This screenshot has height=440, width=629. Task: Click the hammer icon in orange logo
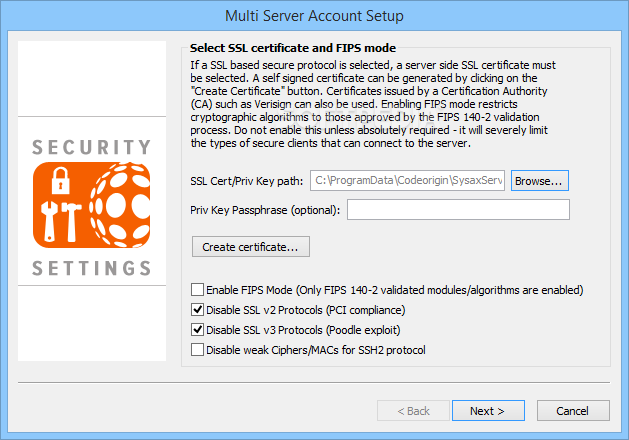point(70,221)
